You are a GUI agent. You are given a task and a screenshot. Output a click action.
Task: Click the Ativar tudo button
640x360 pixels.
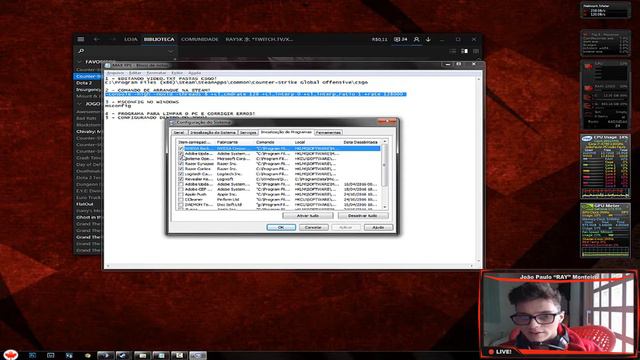(x=308, y=216)
